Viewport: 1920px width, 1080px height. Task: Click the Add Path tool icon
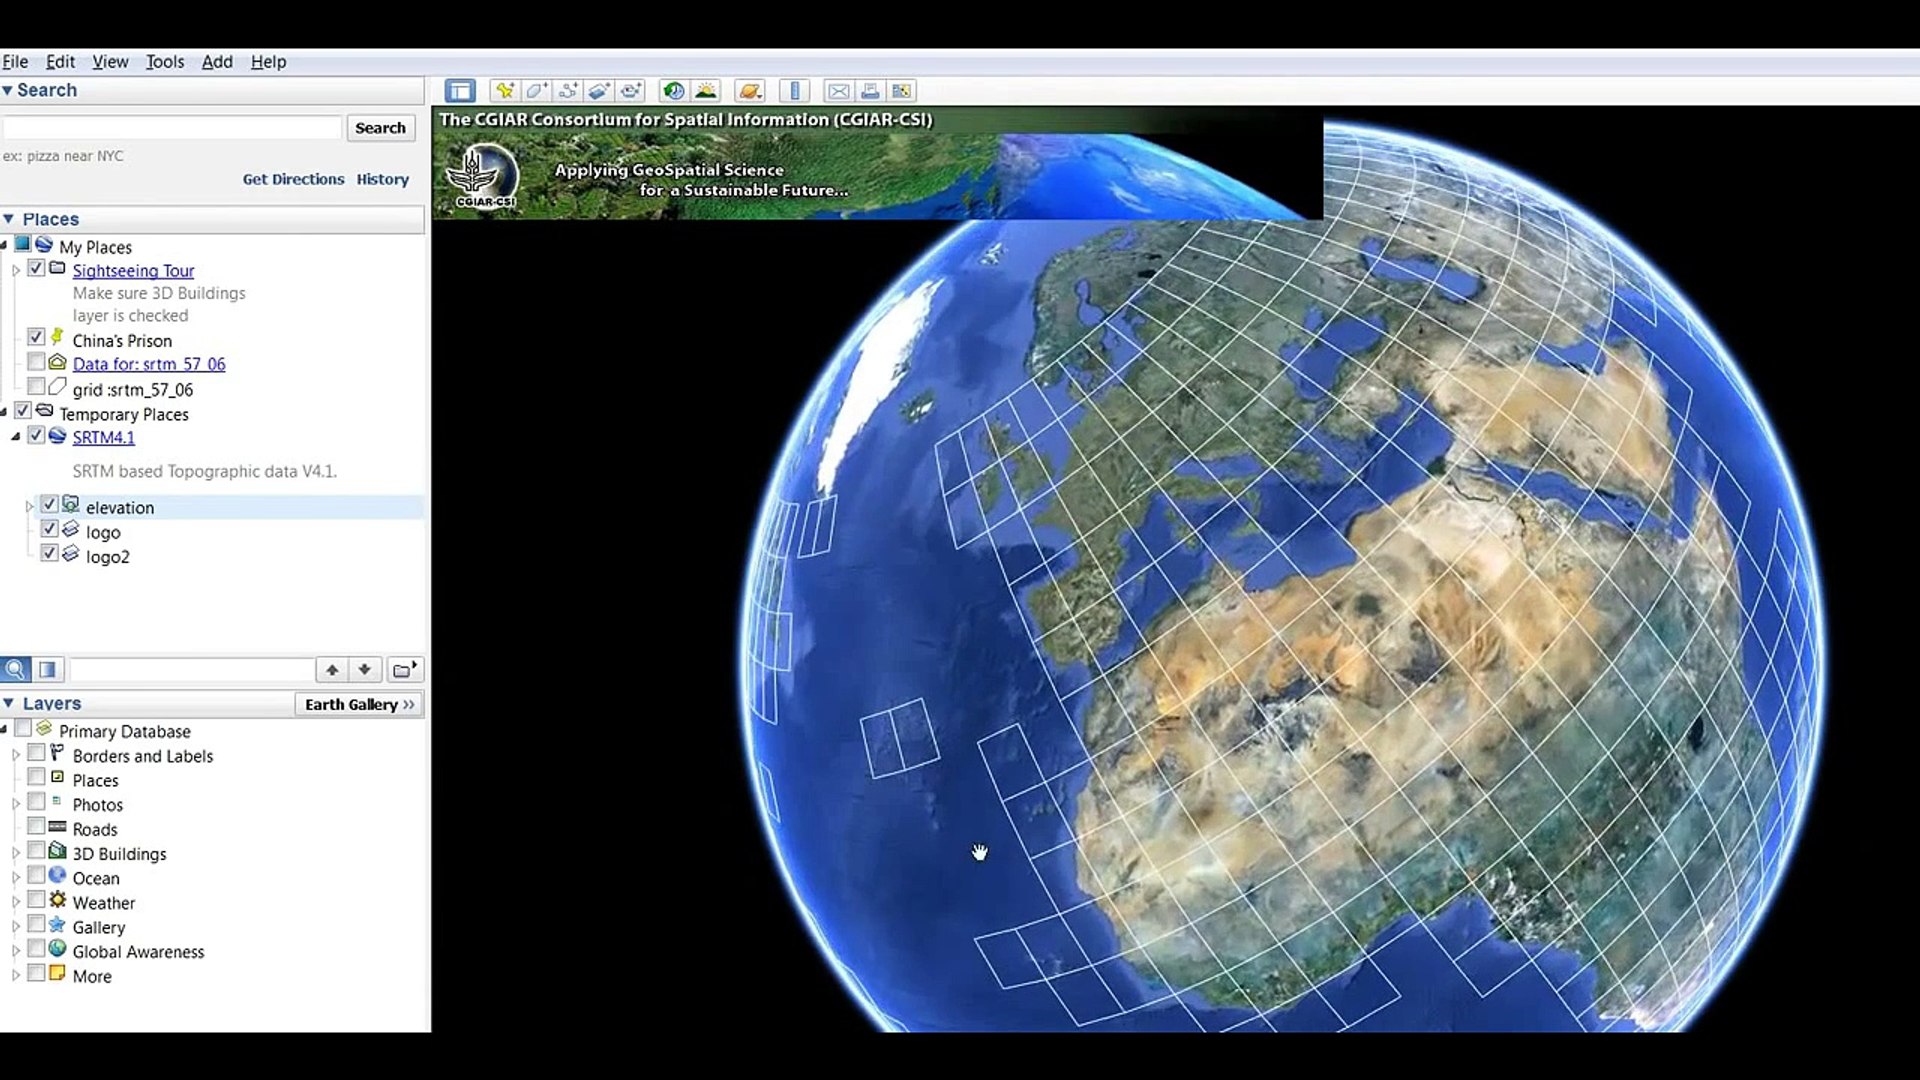tap(568, 91)
